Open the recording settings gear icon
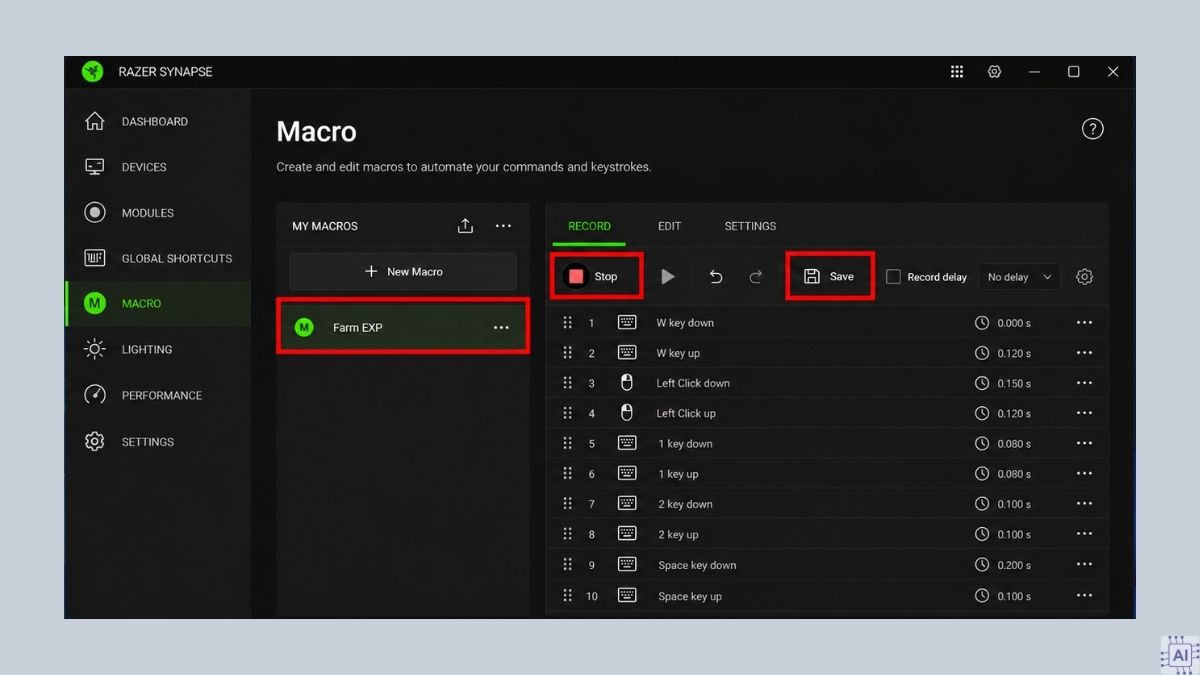Image resolution: width=1200 pixels, height=675 pixels. click(x=1085, y=277)
